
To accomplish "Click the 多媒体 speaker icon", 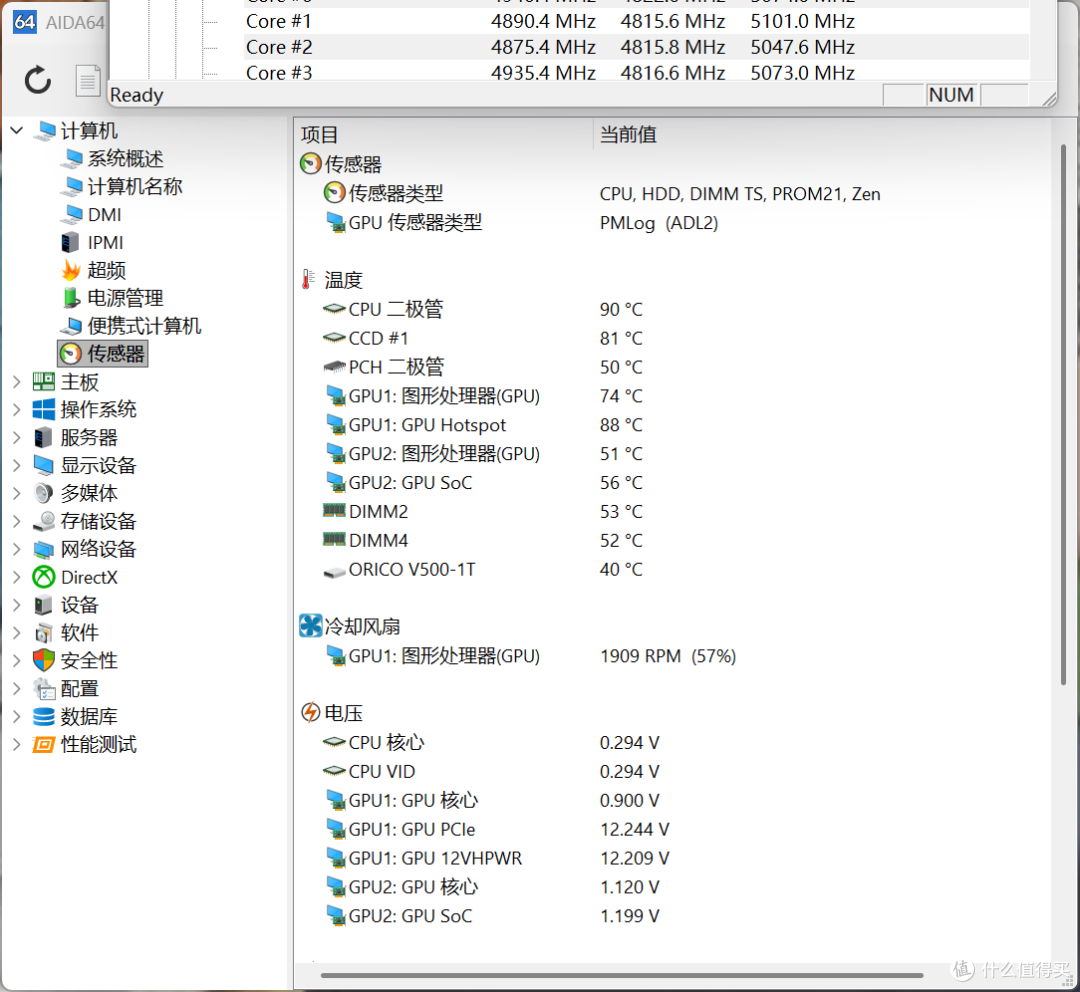I will point(43,493).
